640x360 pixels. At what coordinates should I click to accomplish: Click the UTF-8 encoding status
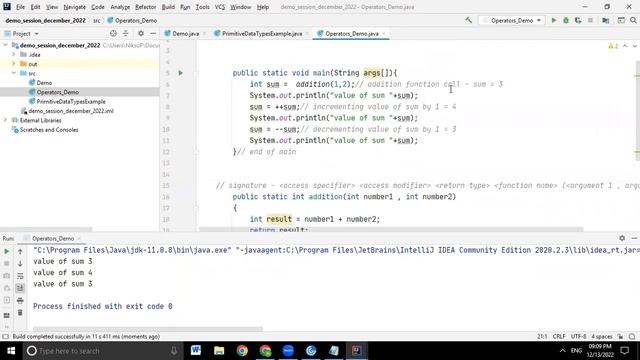578,336
